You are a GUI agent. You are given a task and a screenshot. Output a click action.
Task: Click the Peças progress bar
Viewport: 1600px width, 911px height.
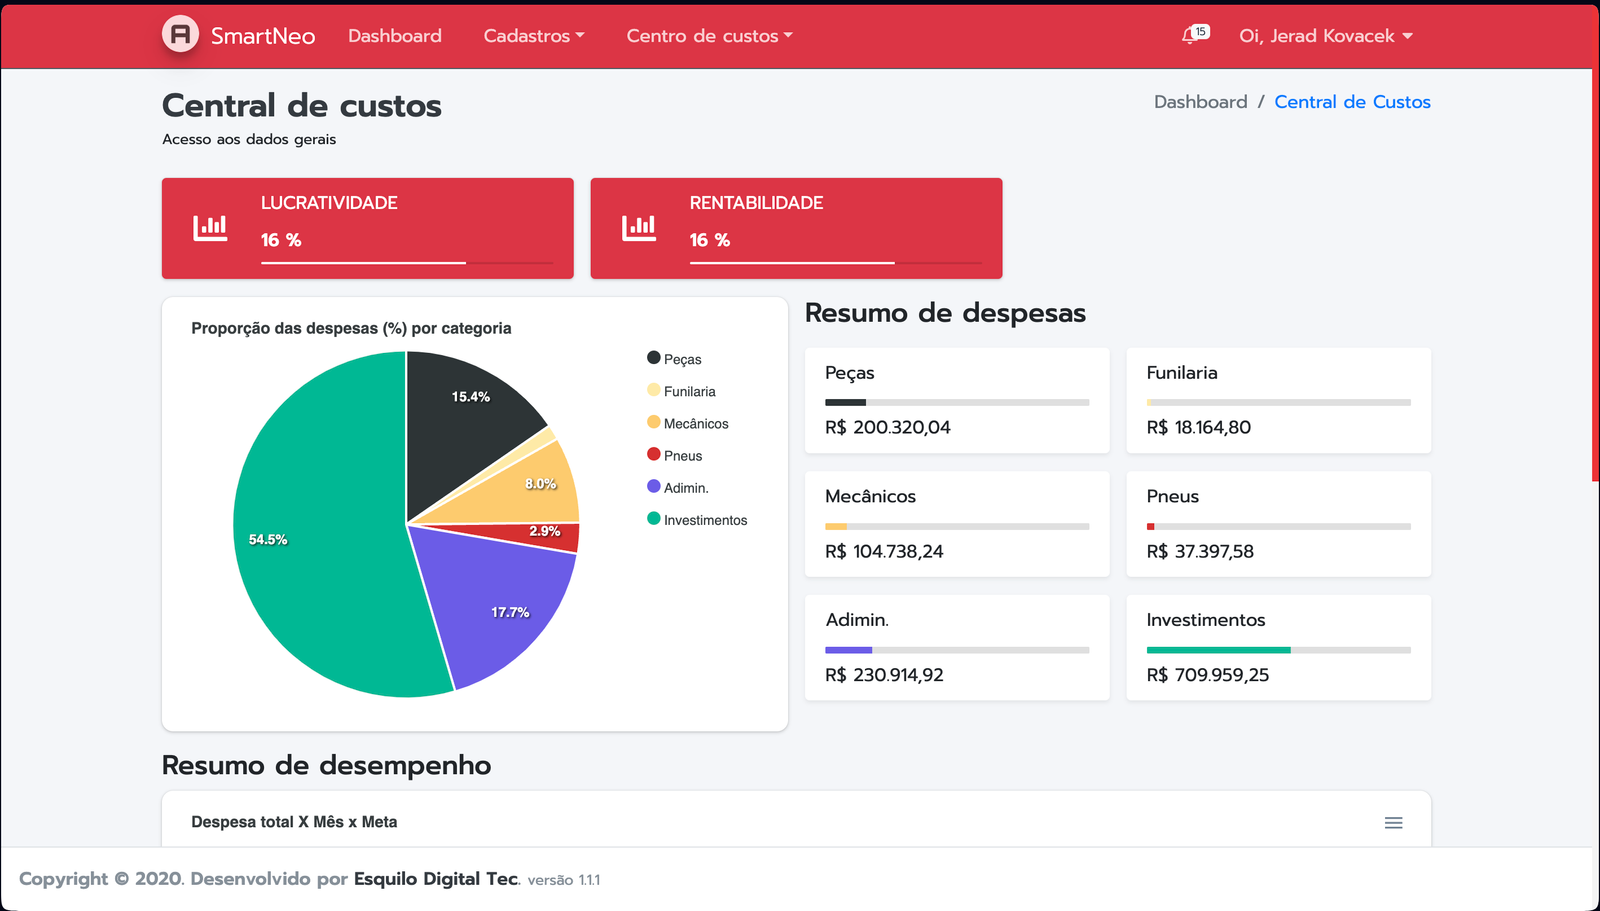(x=955, y=402)
